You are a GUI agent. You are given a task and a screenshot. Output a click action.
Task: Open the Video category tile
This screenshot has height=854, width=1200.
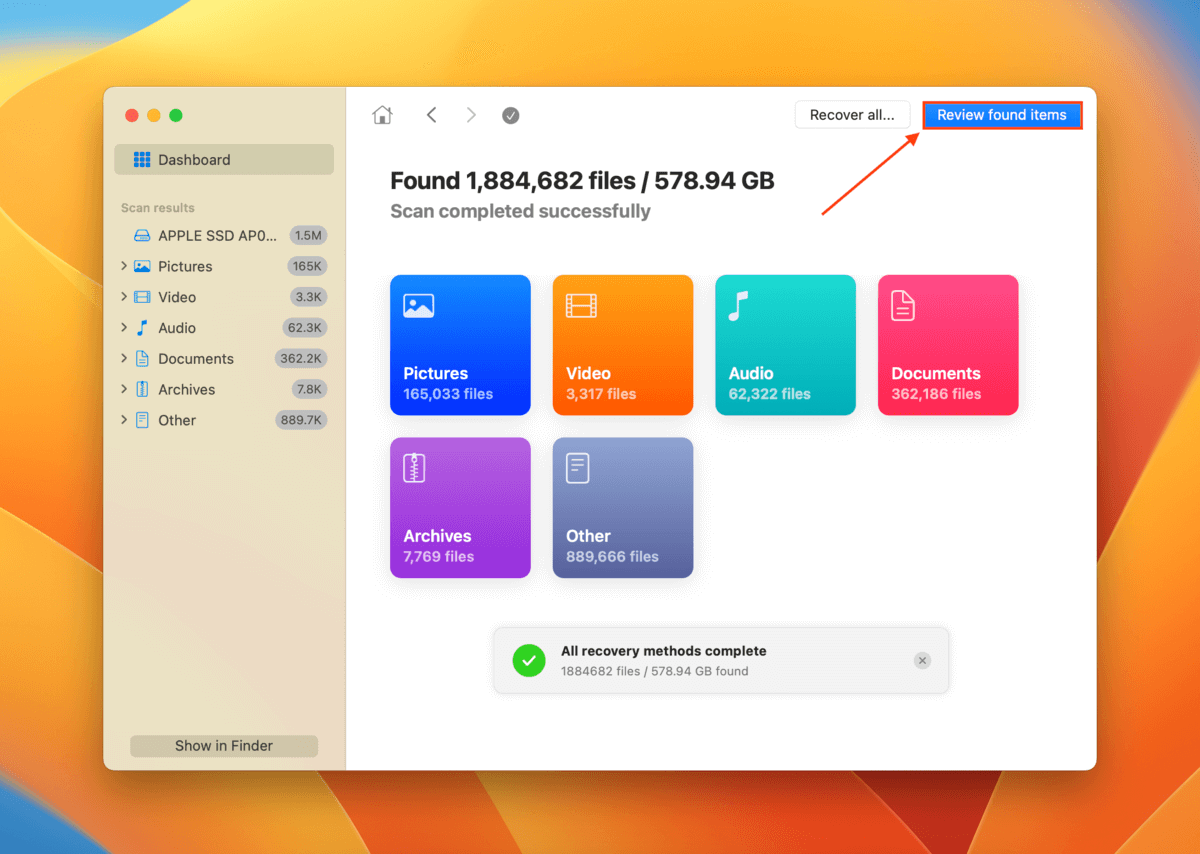622,345
